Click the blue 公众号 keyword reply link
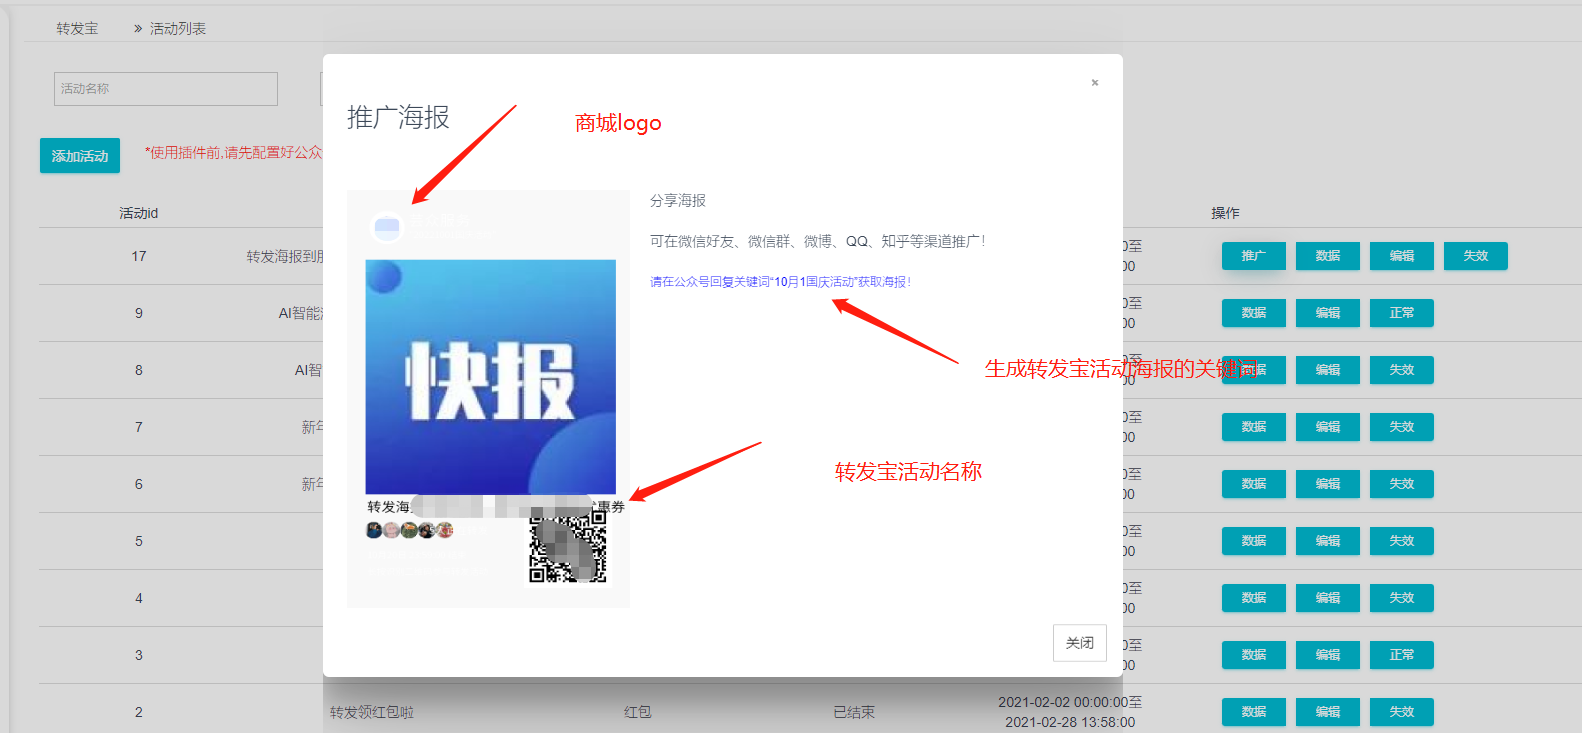Image resolution: width=1582 pixels, height=733 pixels. click(x=780, y=282)
